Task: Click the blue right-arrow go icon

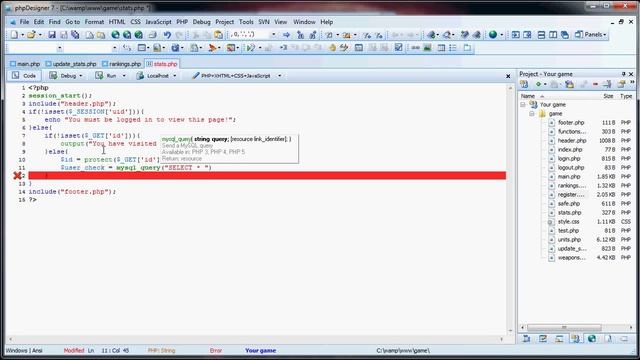Action: tap(286, 35)
